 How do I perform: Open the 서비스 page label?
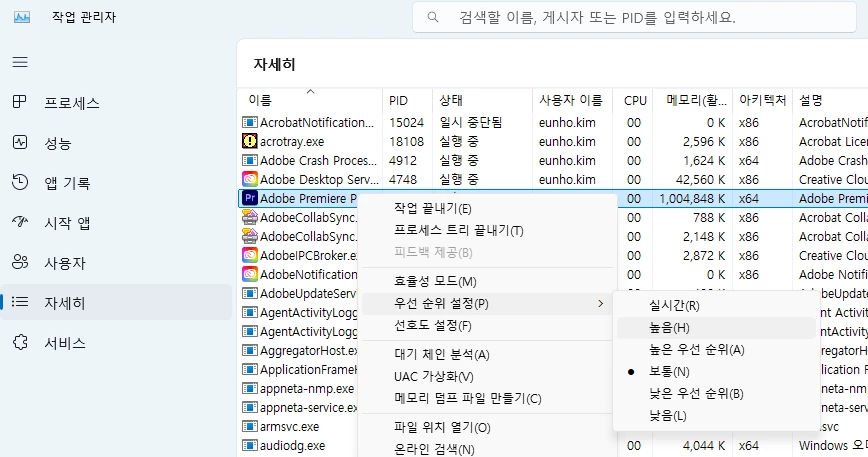65,343
